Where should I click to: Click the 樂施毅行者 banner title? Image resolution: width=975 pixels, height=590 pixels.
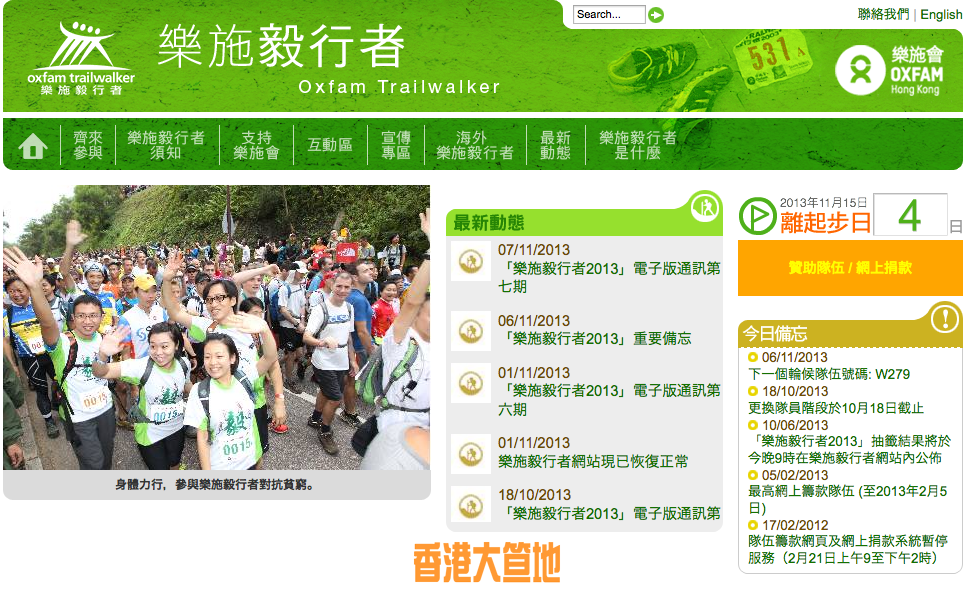click(281, 46)
